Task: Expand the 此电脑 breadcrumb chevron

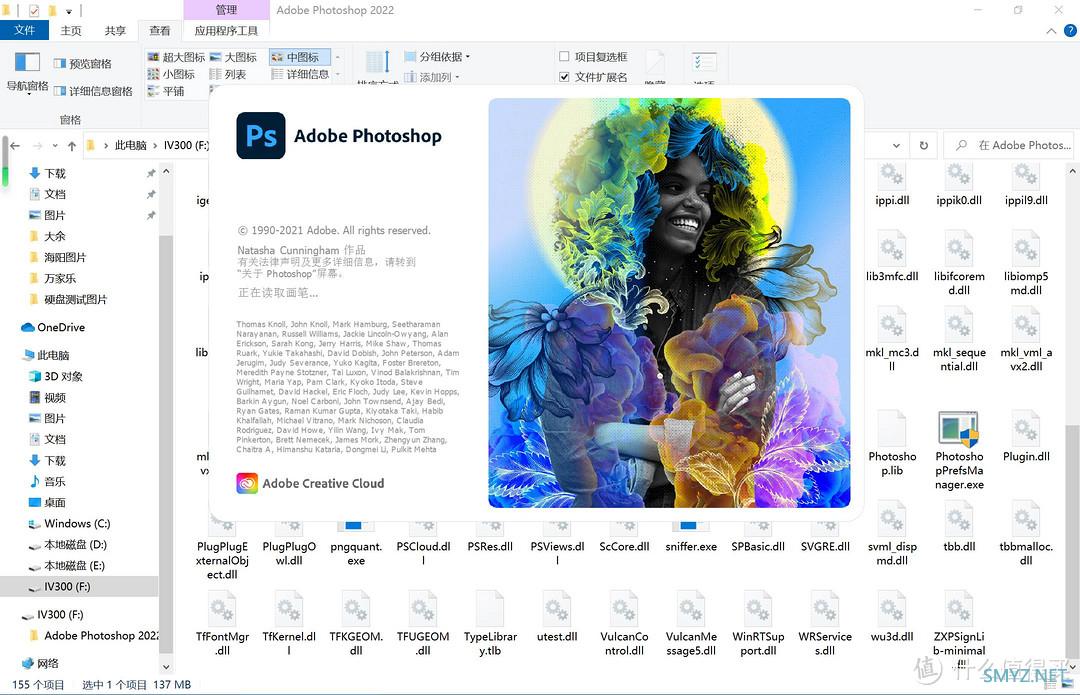Action: 155,145
